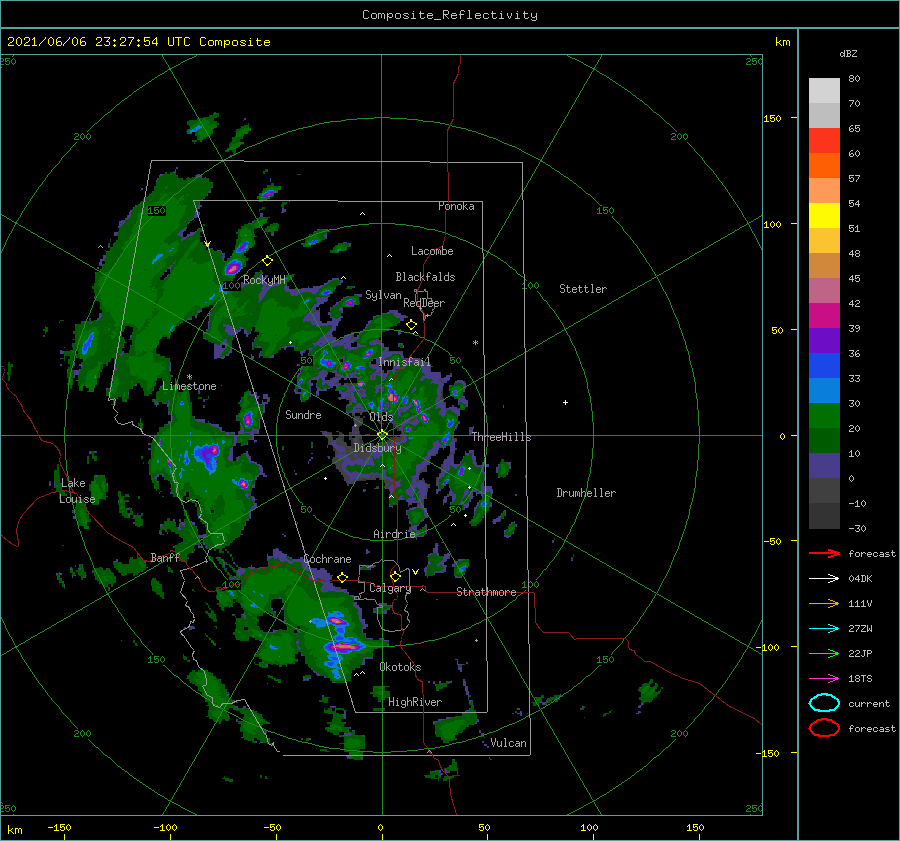This screenshot has height=841, width=900.
Task: Select the dark gray -10 dBZ swatch
Action: [824, 515]
